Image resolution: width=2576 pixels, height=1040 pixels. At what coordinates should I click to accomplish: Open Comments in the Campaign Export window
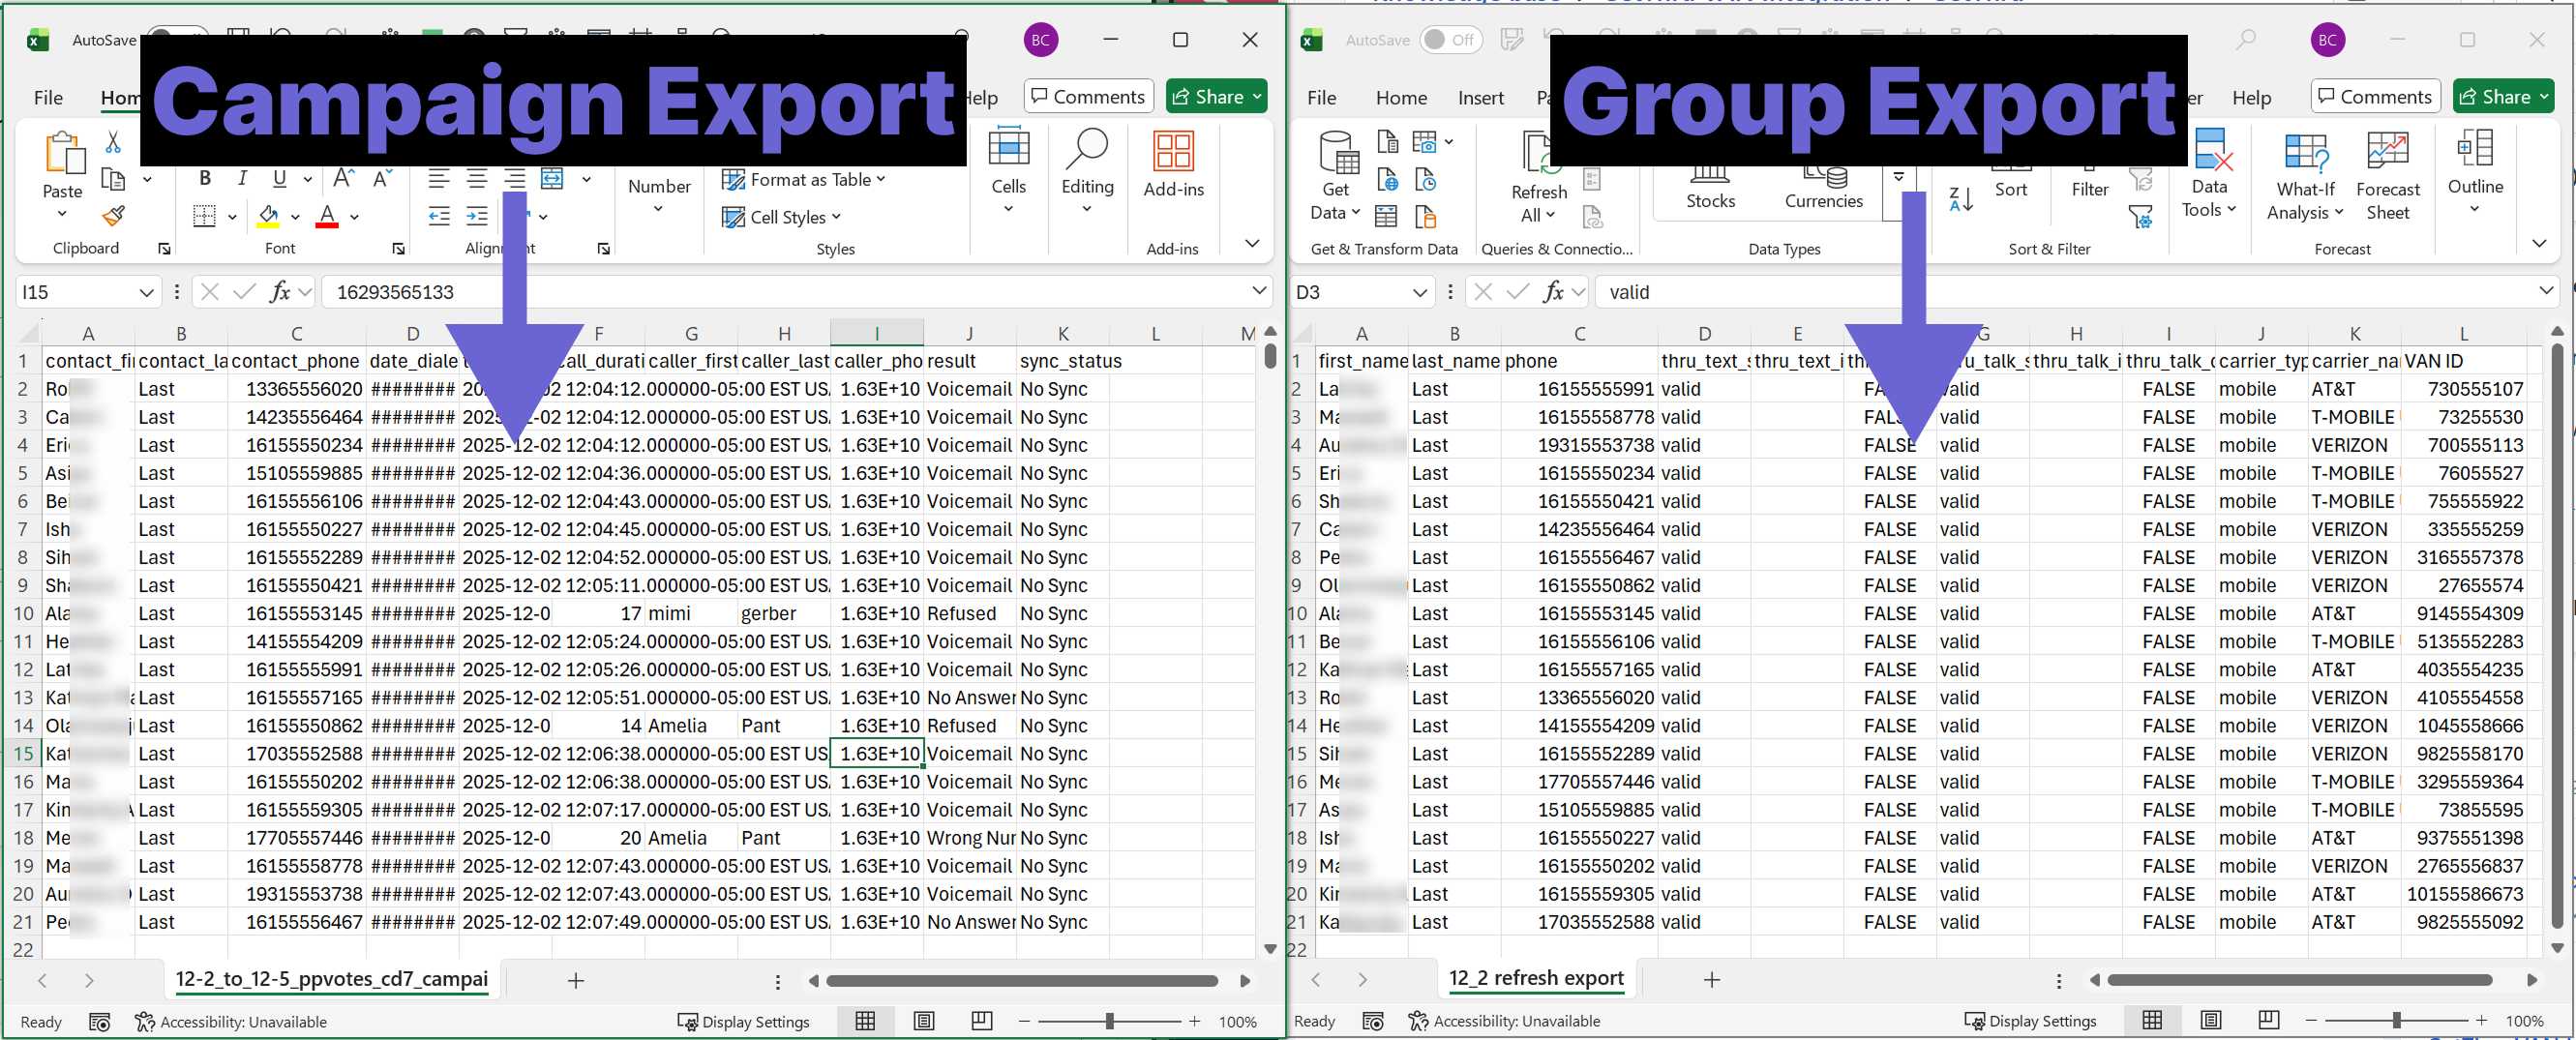tap(1088, 96)
